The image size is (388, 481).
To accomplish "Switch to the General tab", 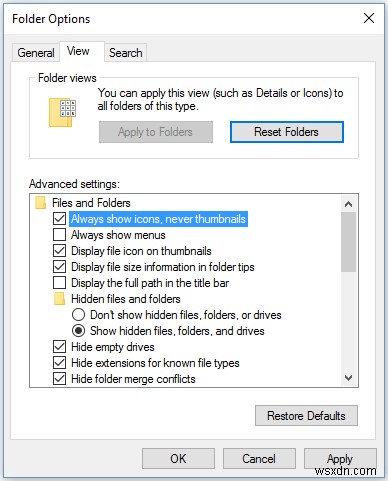I will (x=36, y=53).
